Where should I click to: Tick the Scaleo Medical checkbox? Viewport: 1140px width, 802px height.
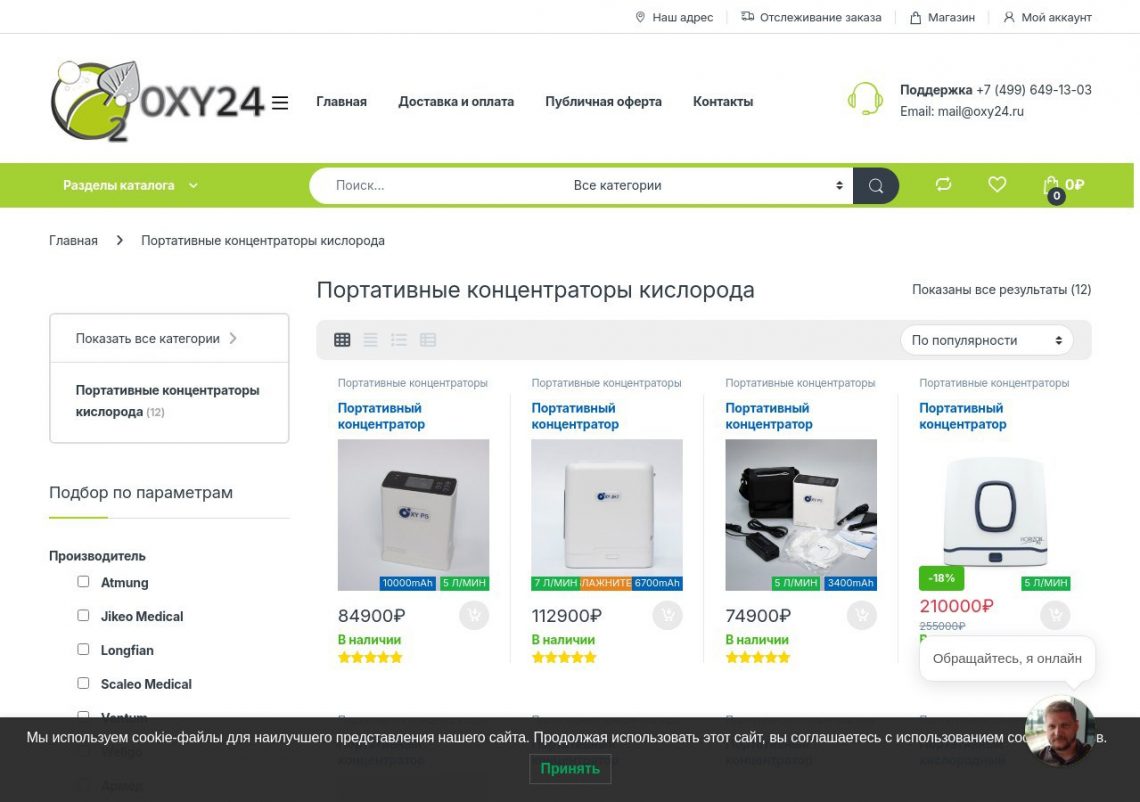point(84,683)
